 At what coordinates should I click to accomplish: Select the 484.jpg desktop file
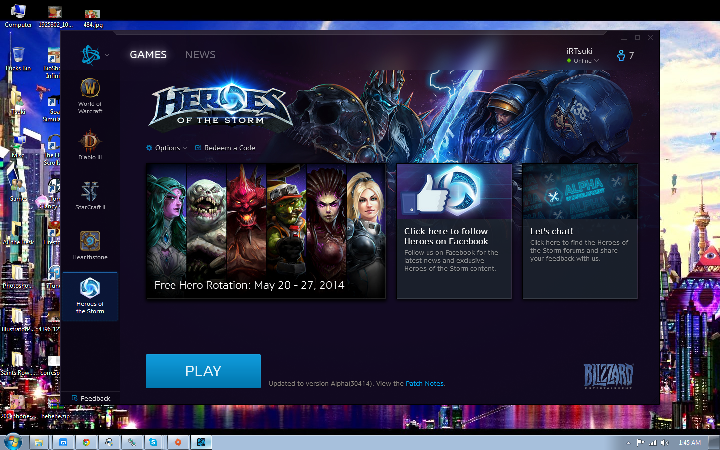coord(93,17)
